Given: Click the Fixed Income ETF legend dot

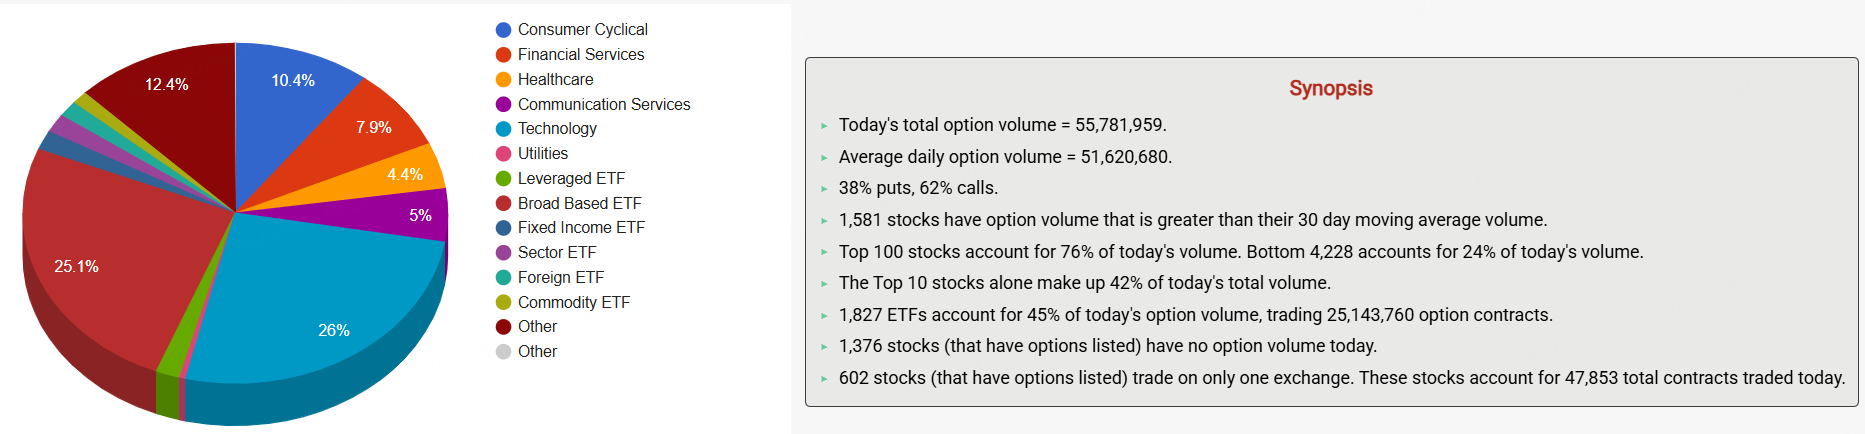Looking at the screenshot, I should [x=504, y=228].
